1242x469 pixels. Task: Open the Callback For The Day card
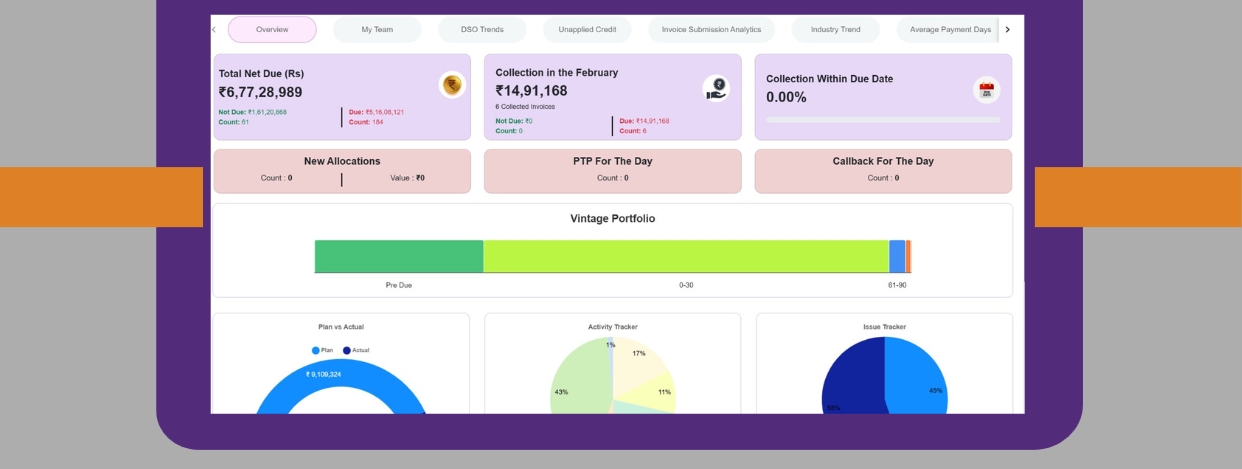[883, 171]
